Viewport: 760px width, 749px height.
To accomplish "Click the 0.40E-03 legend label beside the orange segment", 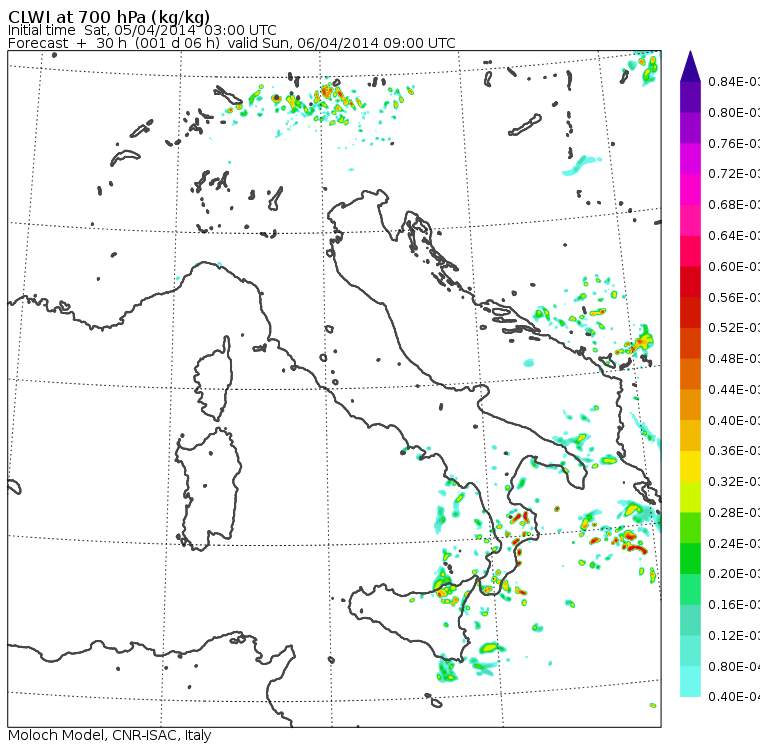I will [734, 420].
